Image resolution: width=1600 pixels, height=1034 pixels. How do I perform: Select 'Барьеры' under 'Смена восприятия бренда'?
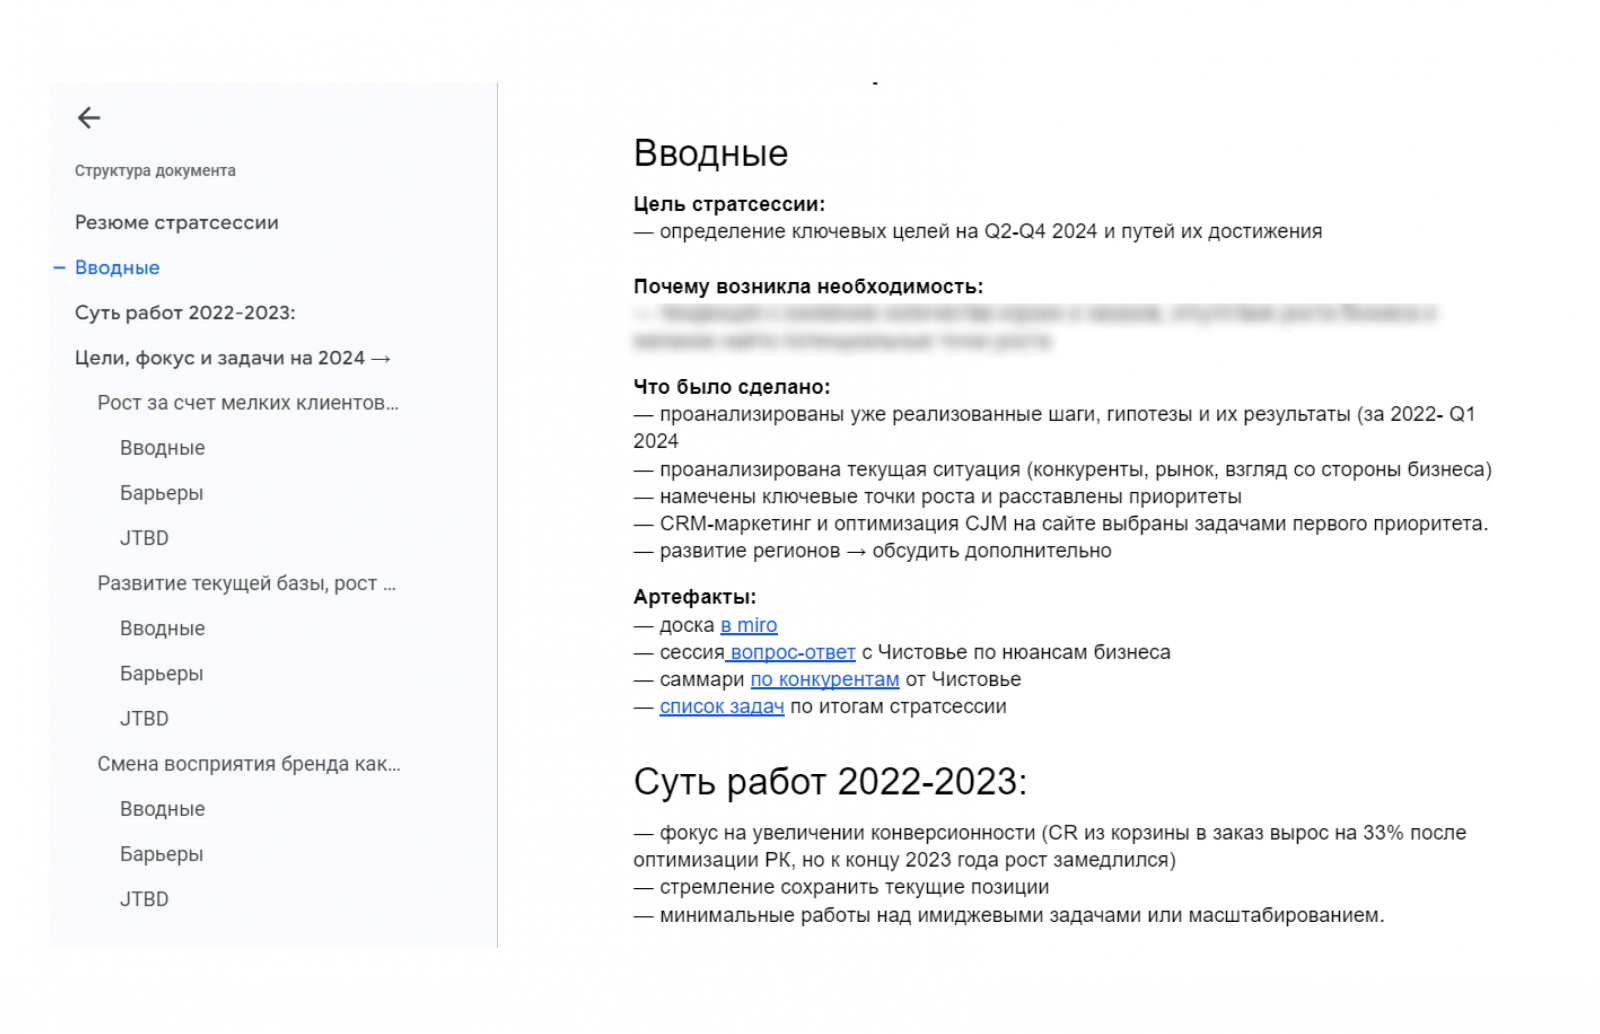pyautogui.click(x=161, y=854)
